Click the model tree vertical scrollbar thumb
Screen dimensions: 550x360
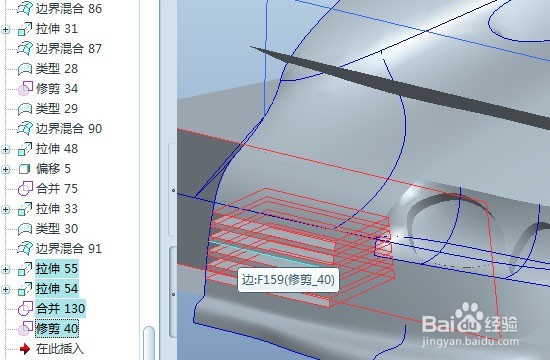click(x=149, y=343)
